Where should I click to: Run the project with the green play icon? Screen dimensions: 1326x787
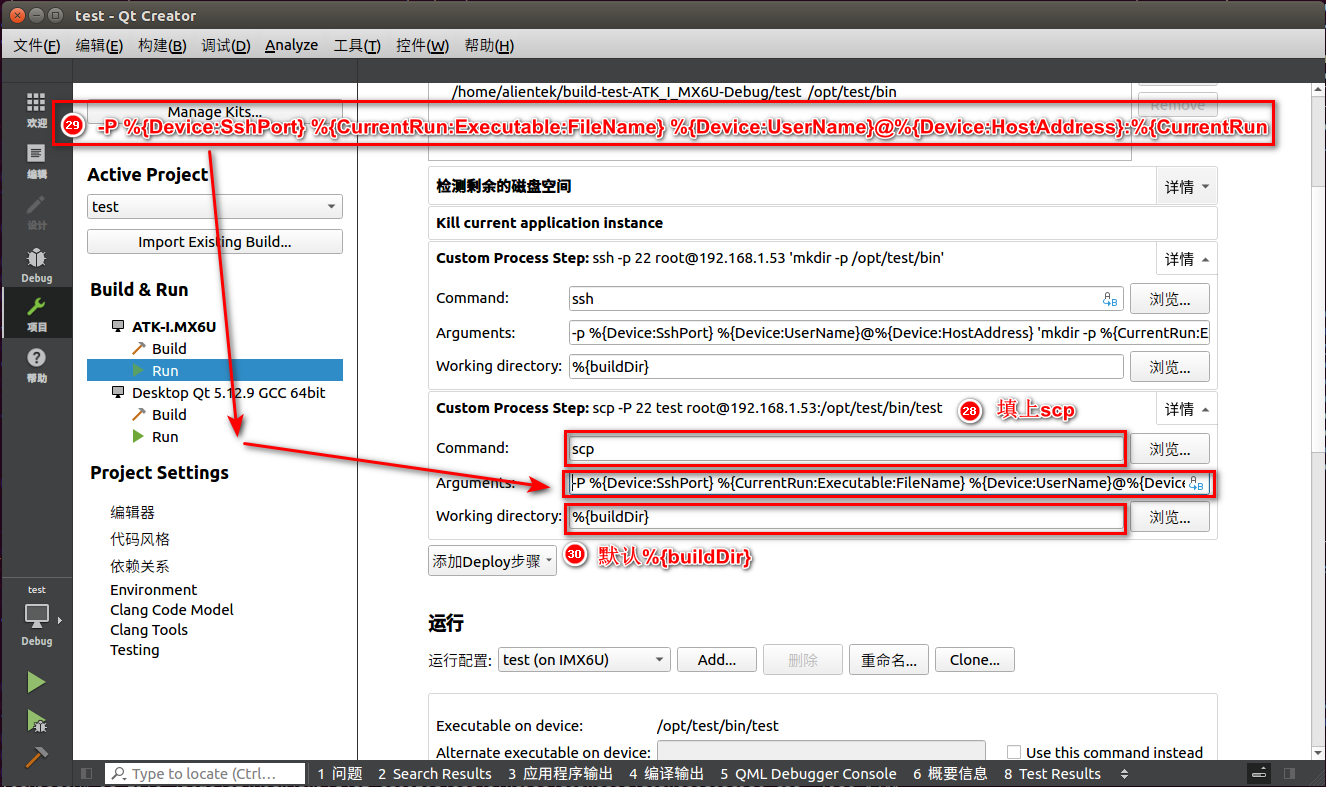(x=36, y=681)
